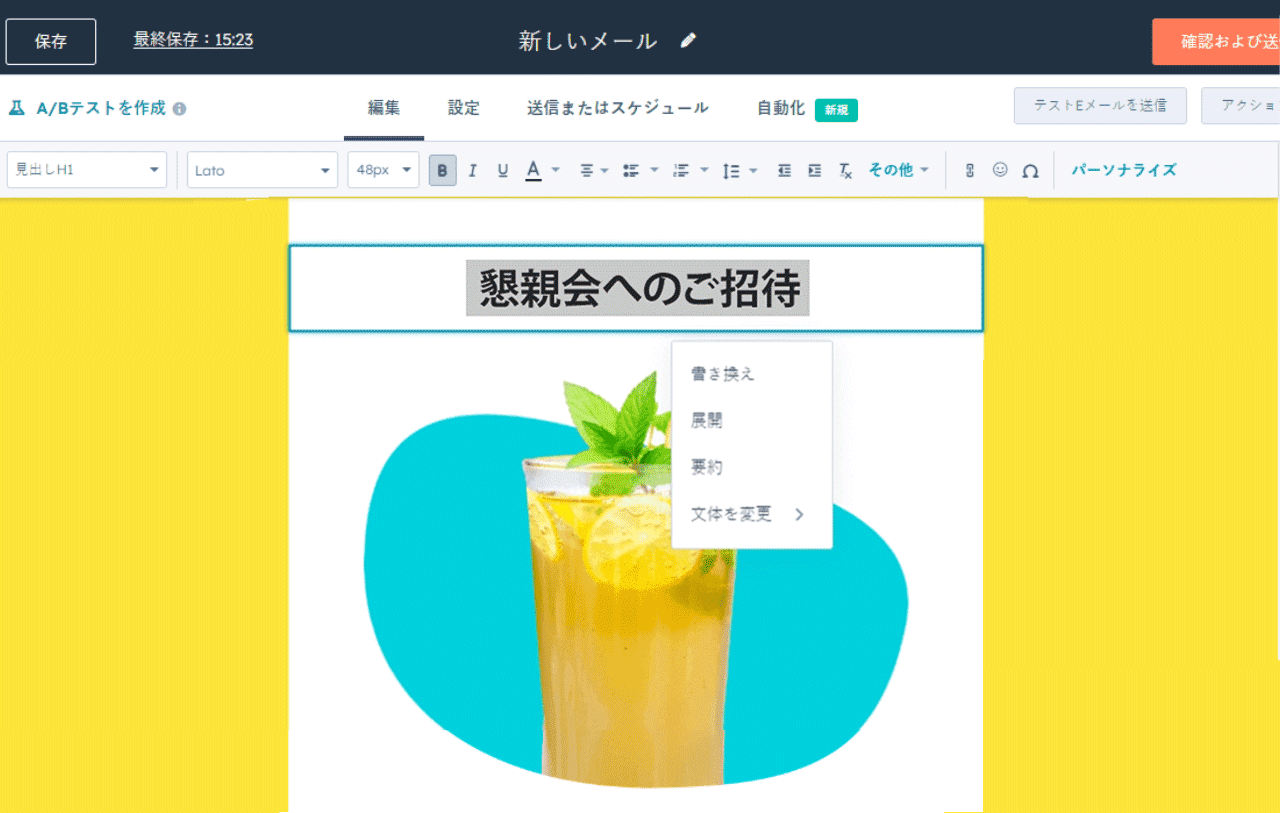Viewport: 1280px width, 813px height.
Task: Choose 文体を変更 from the context menu
Action: [x=752, y=514]
